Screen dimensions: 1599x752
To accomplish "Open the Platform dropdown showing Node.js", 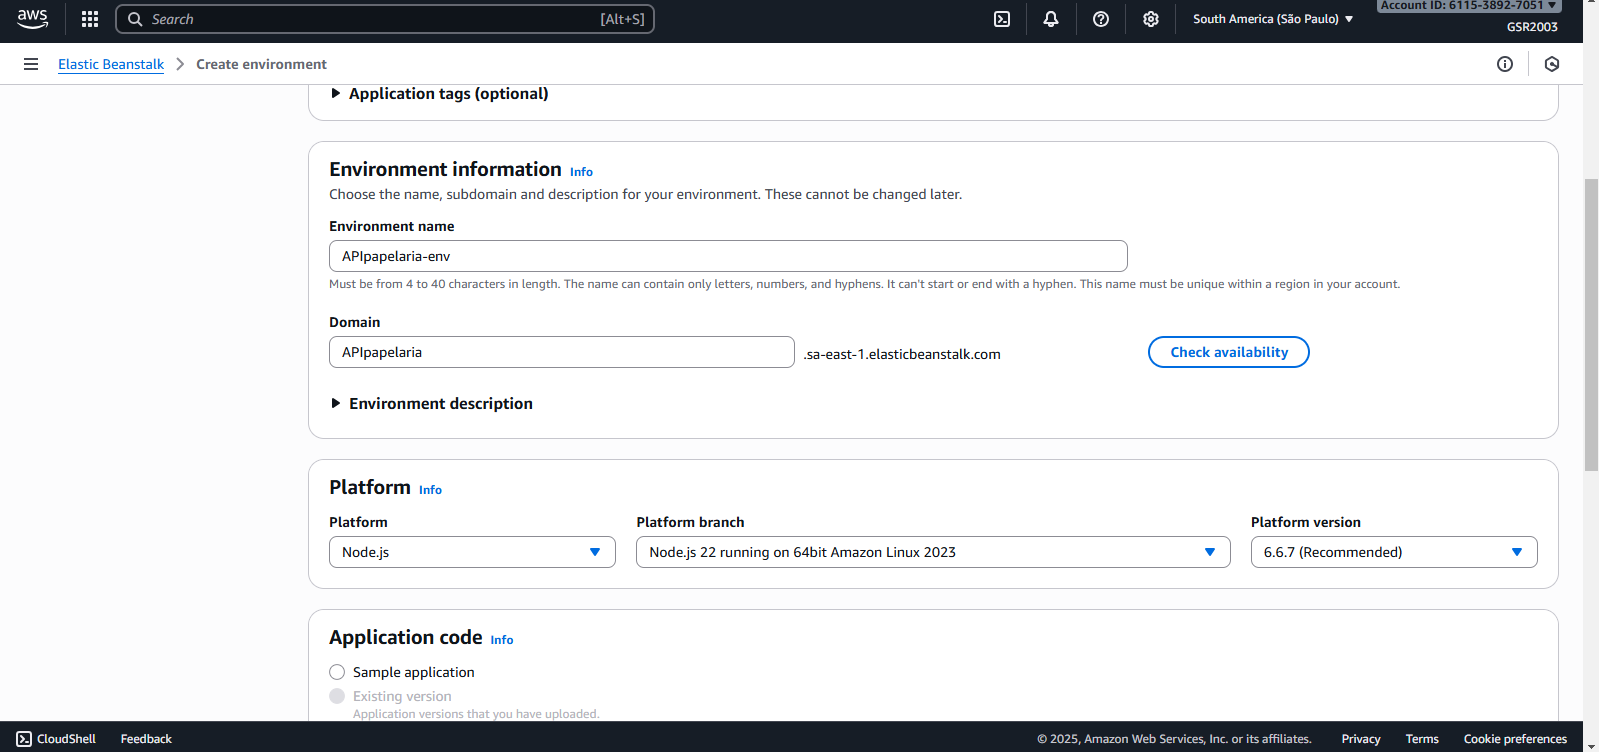I will [x=472, y=552].
